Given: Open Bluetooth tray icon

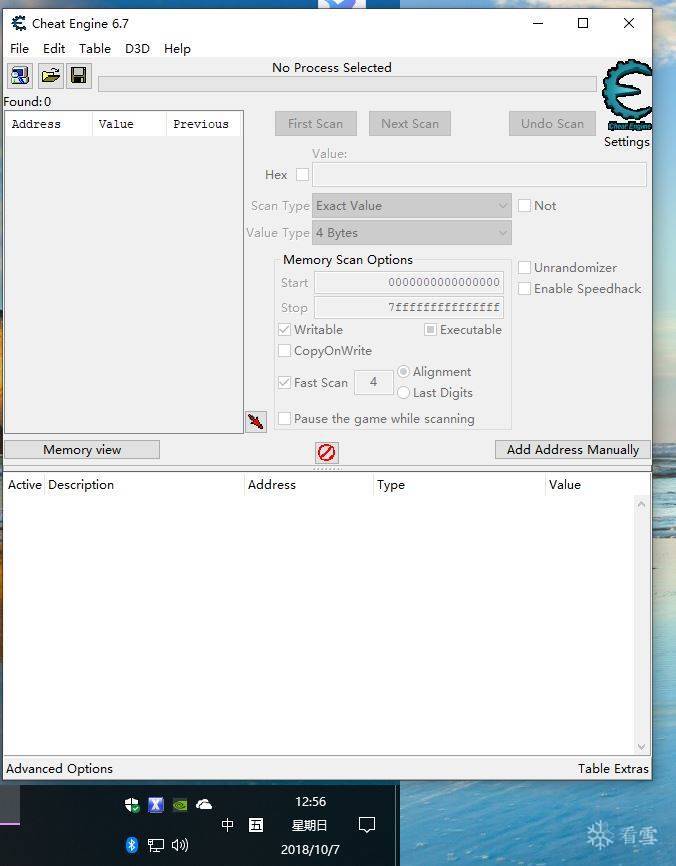Looking at the screenshot, I should tap(131, 845).
